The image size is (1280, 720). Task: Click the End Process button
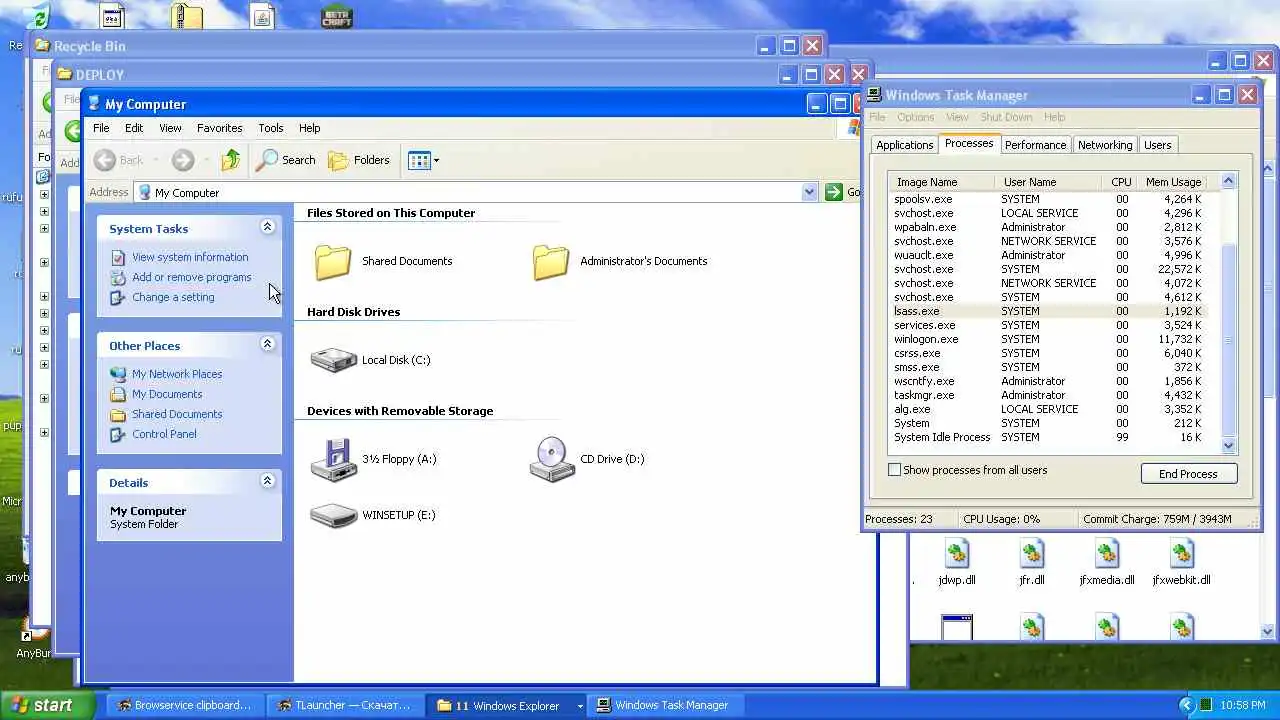(x=1188, y=474)
